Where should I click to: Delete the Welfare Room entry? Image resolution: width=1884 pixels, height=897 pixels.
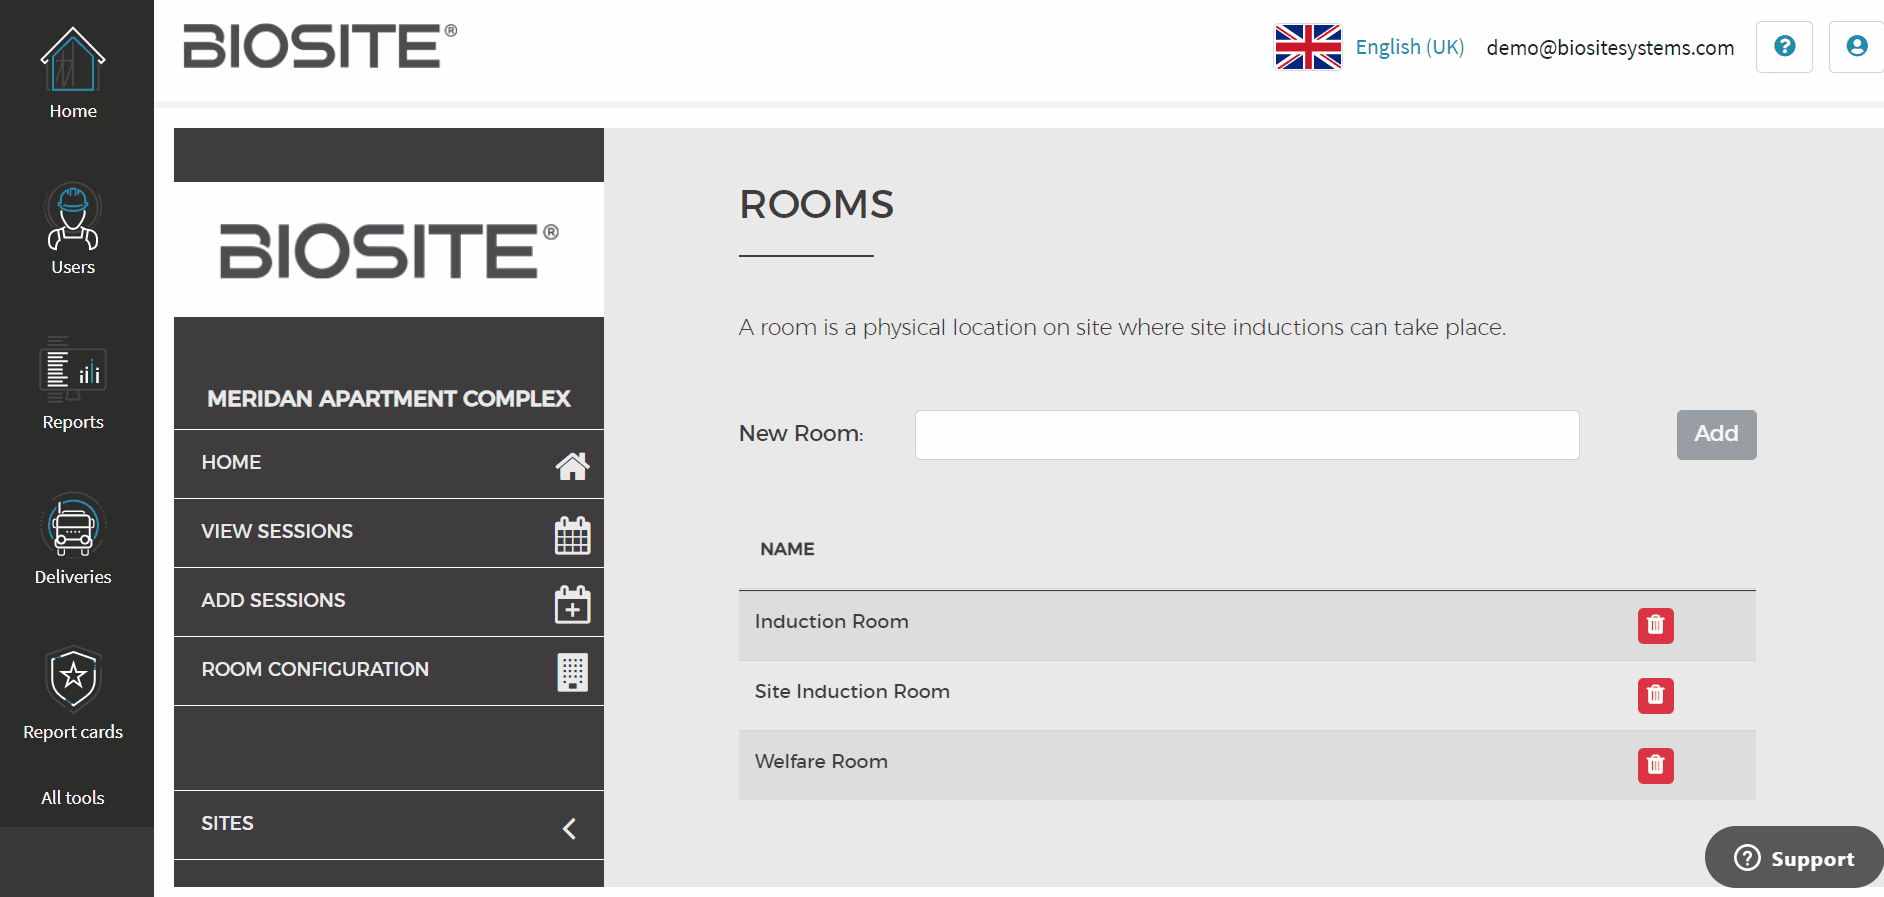point(1655,765)
